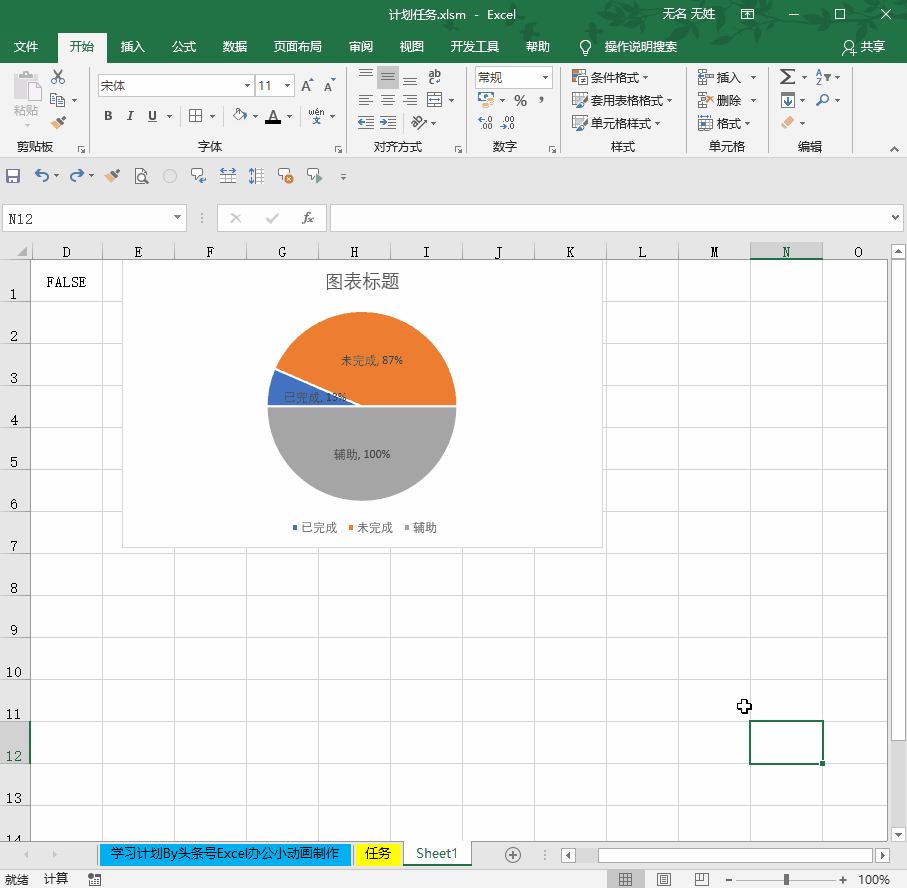The width and height of the screenshot is (907, 888).
Task: Select the 任务 sheet tab
Action: point(378,853)
